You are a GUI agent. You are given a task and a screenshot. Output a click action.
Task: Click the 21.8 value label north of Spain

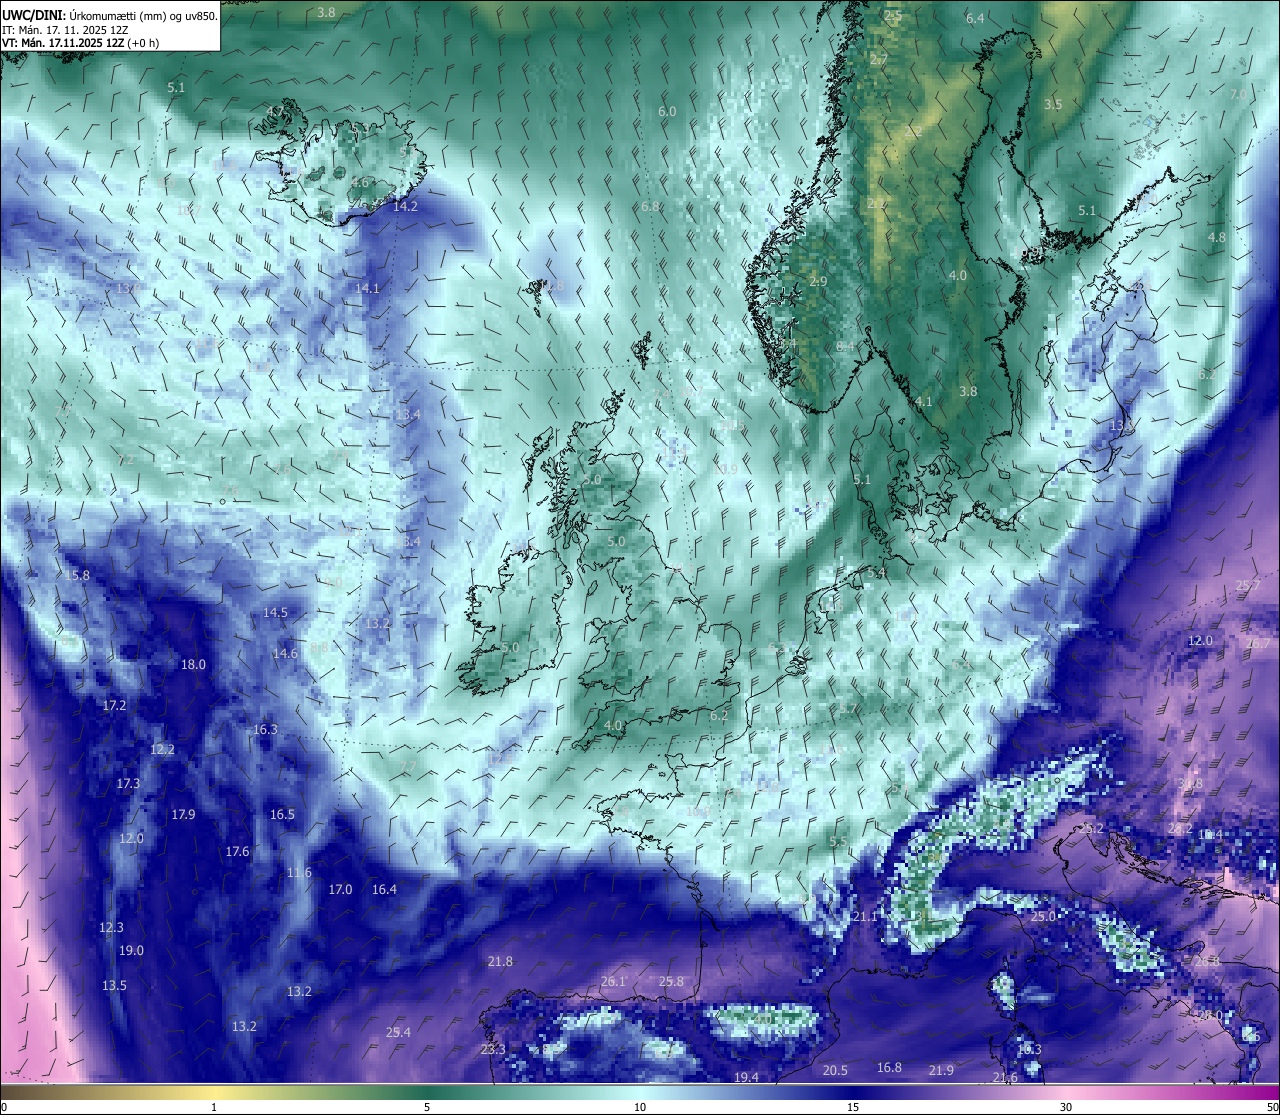pyautogui.click(x=500, y=962)
